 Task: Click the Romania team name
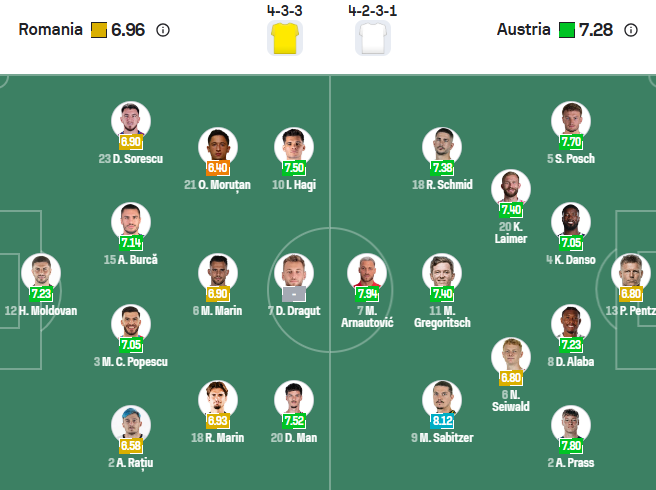click(x=51, y=30)
